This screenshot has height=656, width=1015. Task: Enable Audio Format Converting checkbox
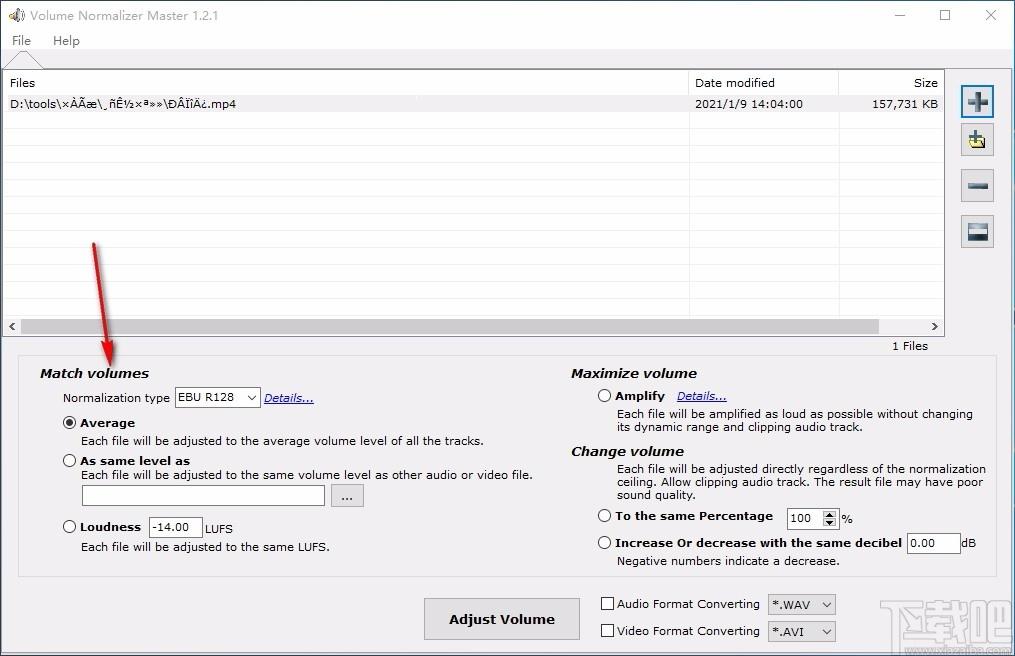[607, 604]
